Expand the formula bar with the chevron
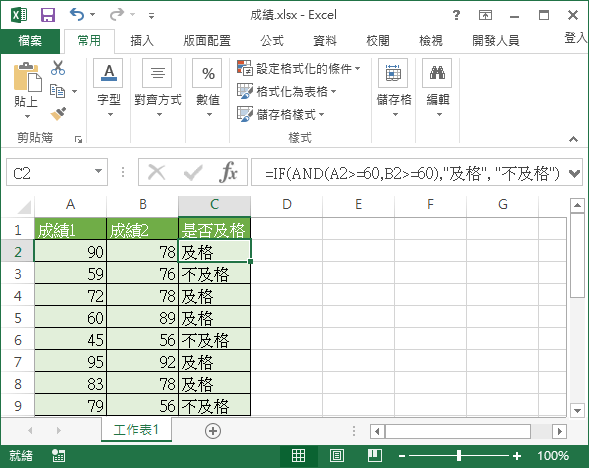This screenshot has width=589, height=468. pyautogui.click(x=574, y=173)
